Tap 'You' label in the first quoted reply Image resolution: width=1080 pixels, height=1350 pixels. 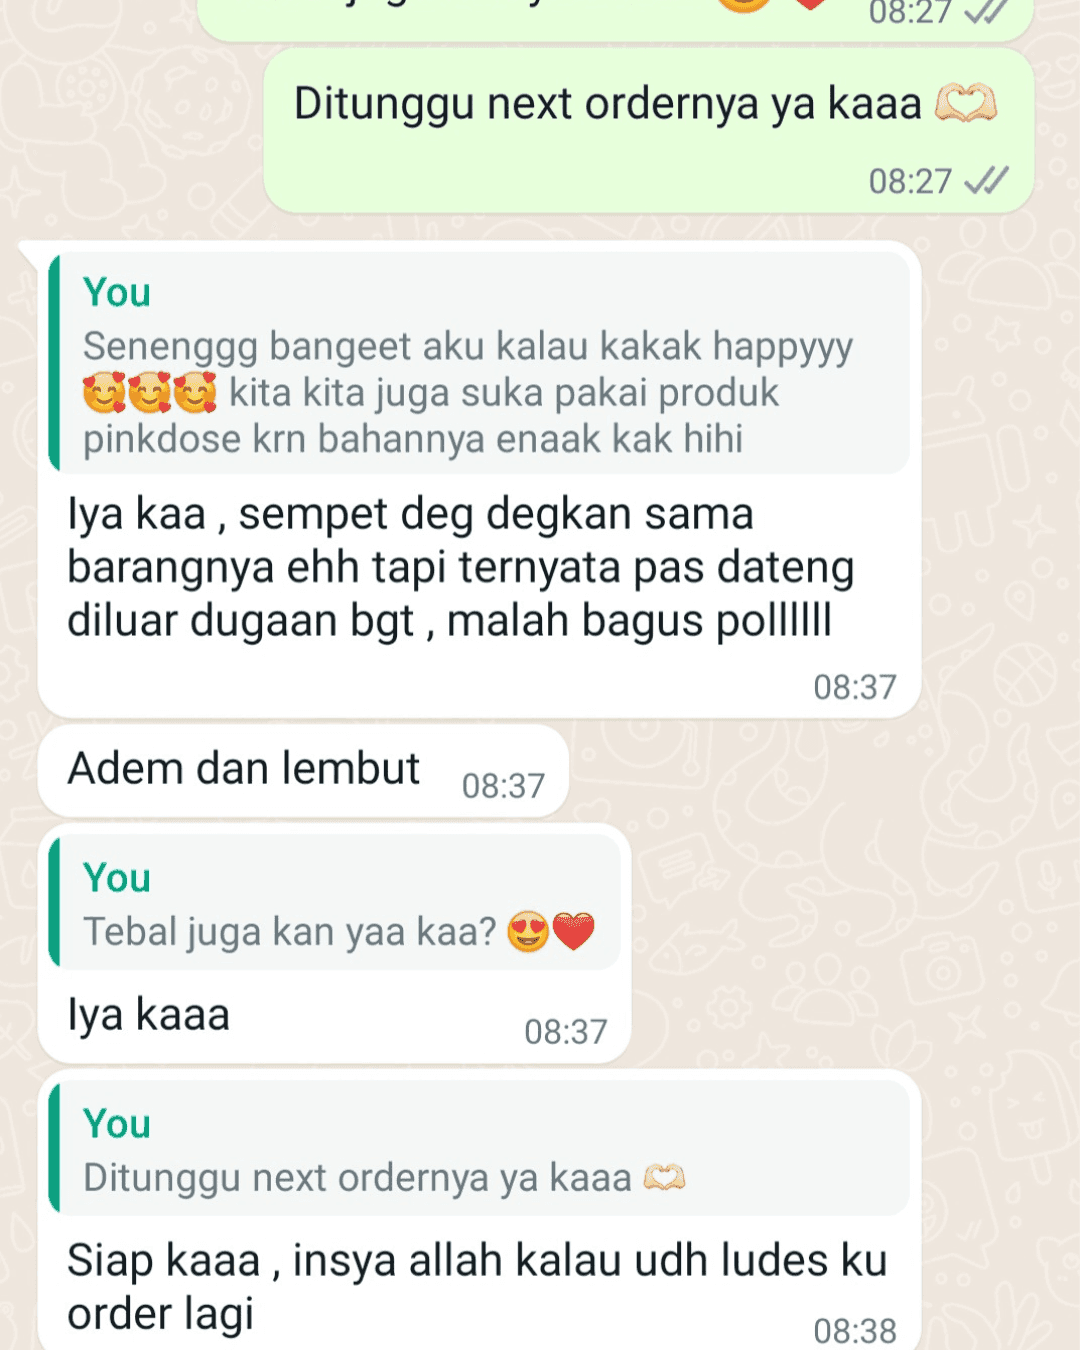[x=117, y=293]
